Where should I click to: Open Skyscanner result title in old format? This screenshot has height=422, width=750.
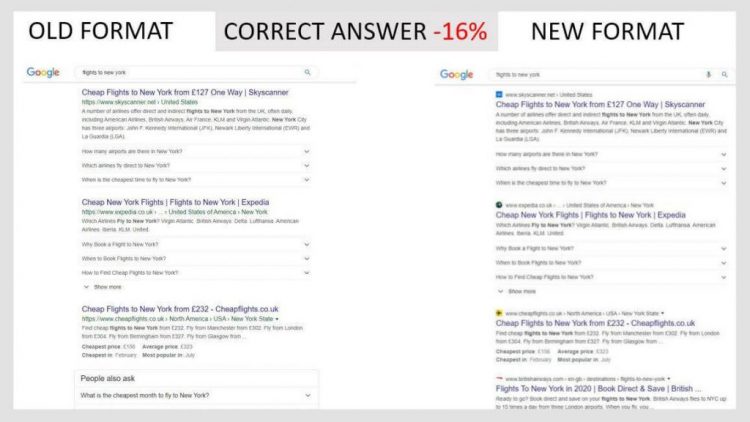pos(185,92)
